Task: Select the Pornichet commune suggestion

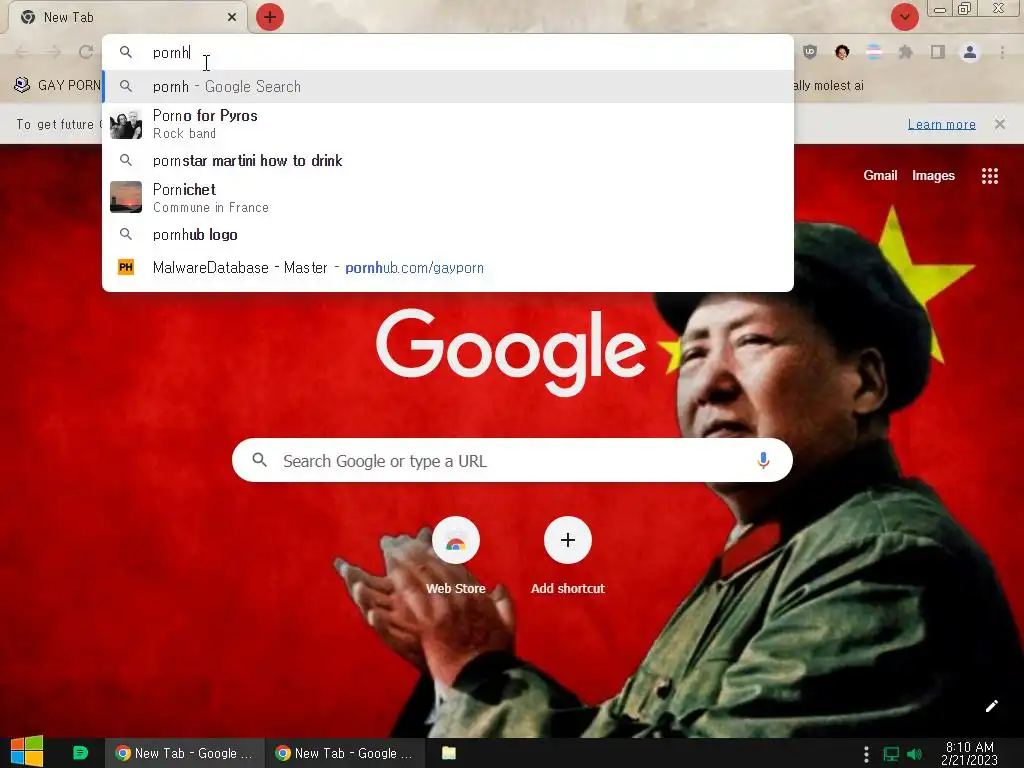Action: click(x=448, y=197)
